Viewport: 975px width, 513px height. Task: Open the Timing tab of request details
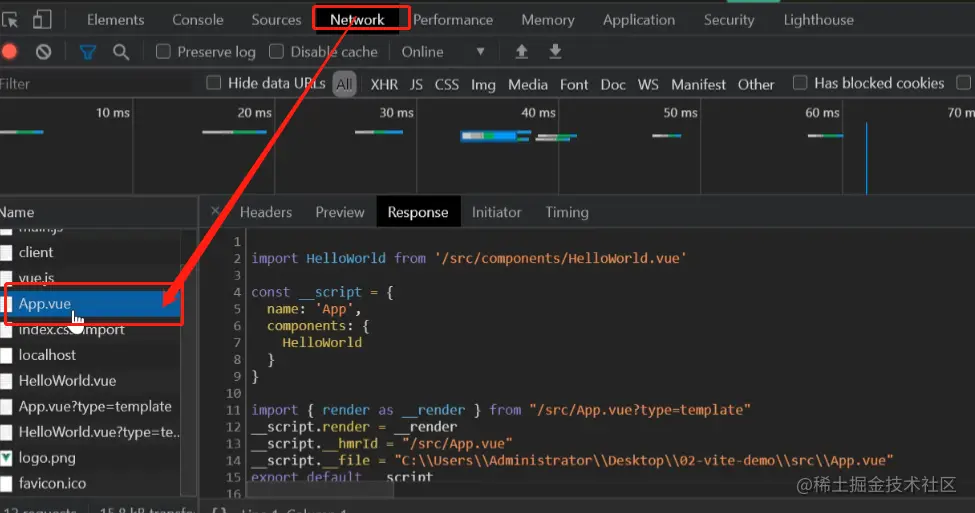click(566, 212)
